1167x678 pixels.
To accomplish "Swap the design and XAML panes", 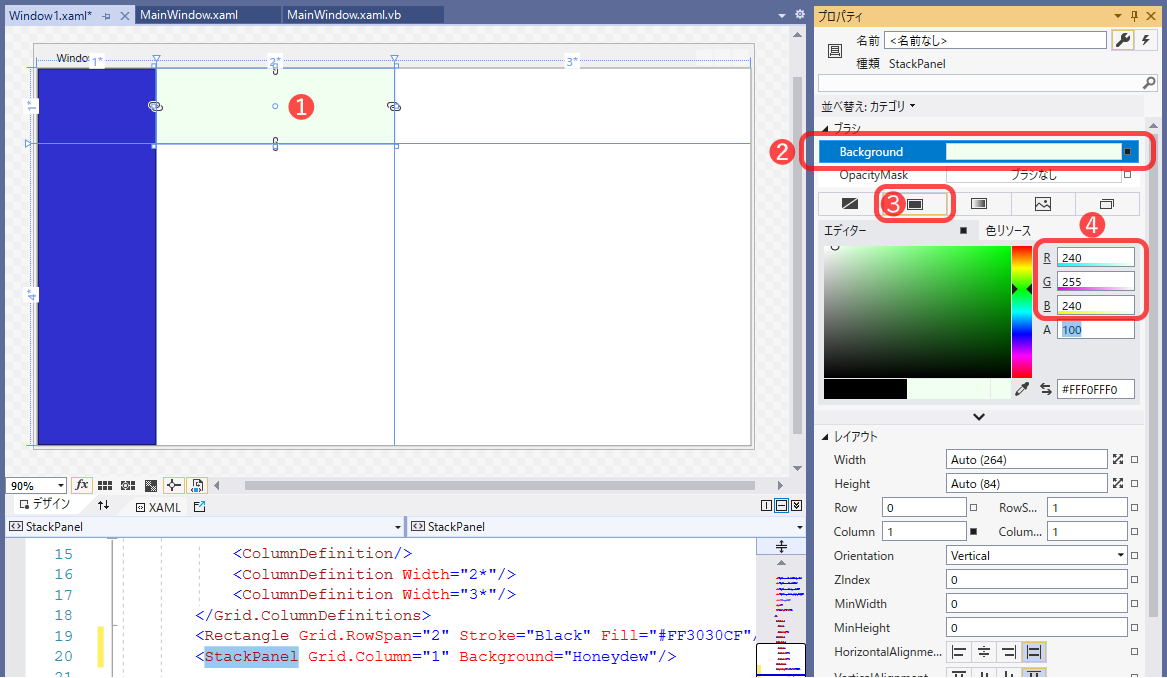I will pos(103,505).
